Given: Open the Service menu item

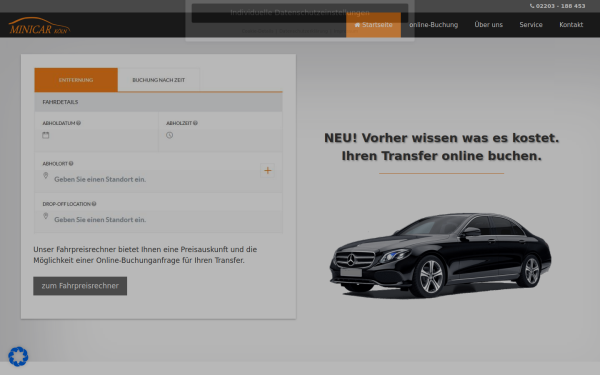Looking at the screenshot, I should point(531,25).
